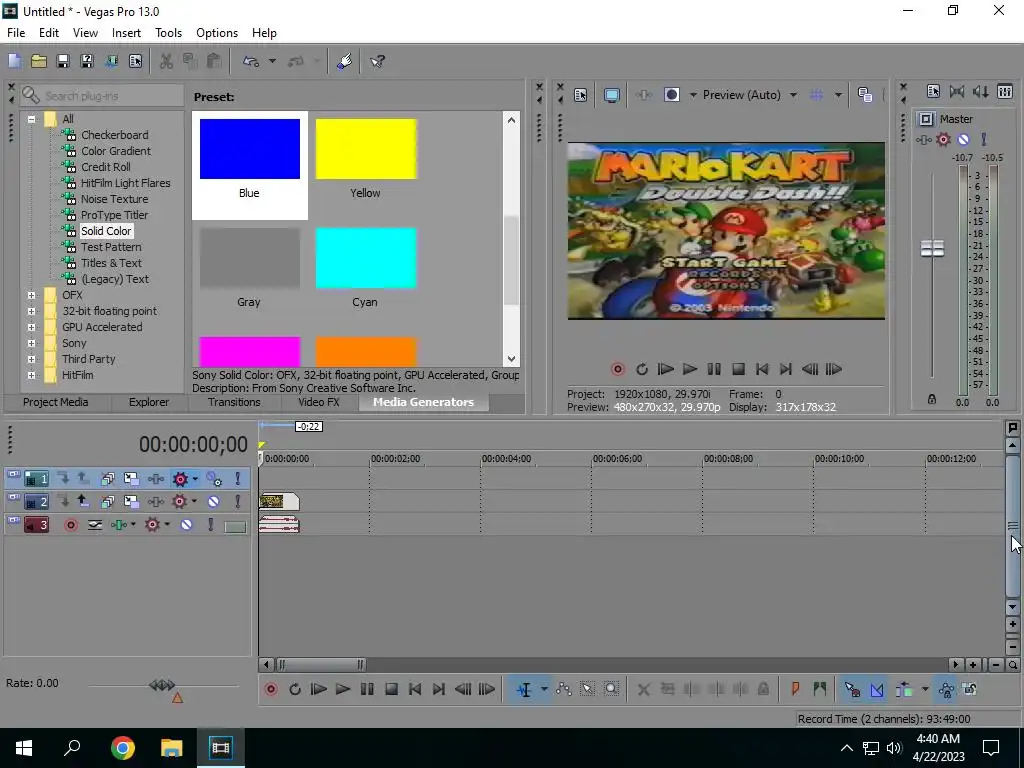Save the project with the Save icon
This screenshot has height=768, width=1024.
click(x=63, y=61)
